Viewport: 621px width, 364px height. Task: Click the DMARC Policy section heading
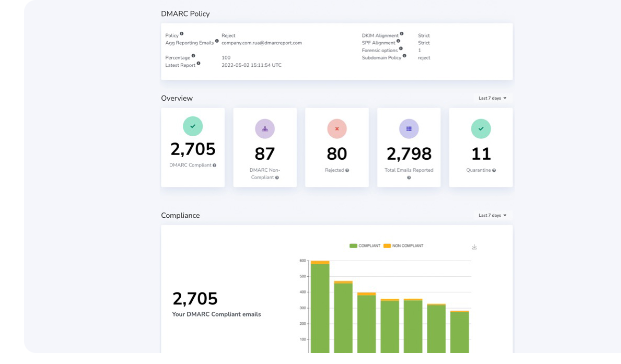(185, 14)
